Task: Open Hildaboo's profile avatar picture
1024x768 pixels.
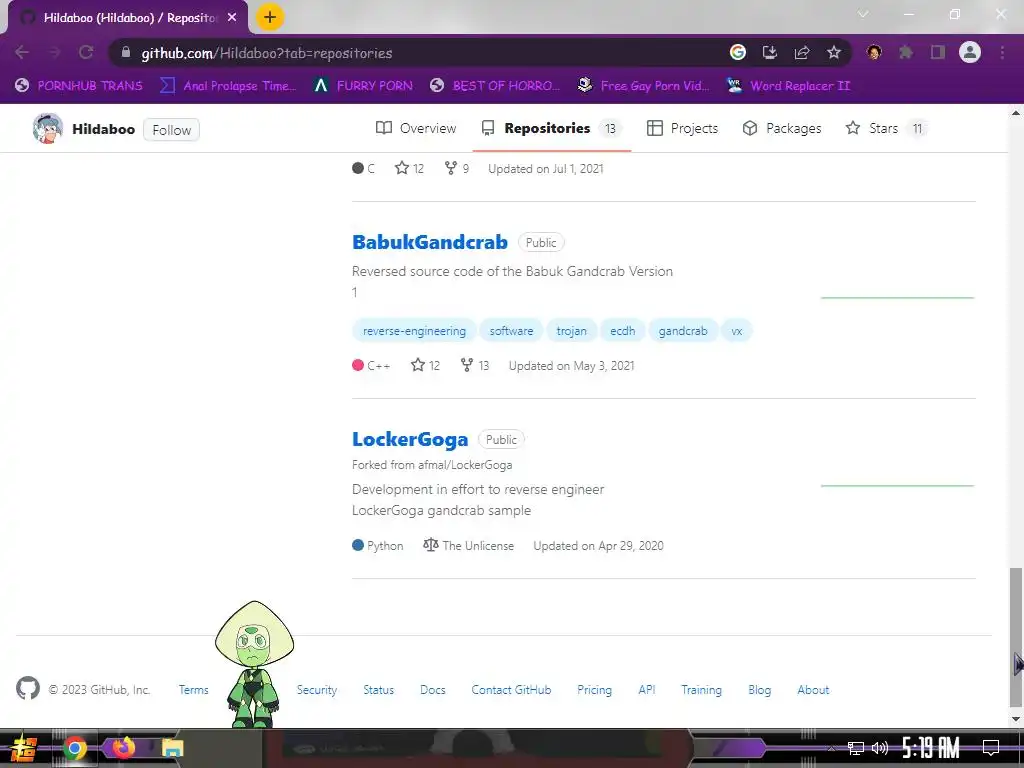Action: coord(48,129)
